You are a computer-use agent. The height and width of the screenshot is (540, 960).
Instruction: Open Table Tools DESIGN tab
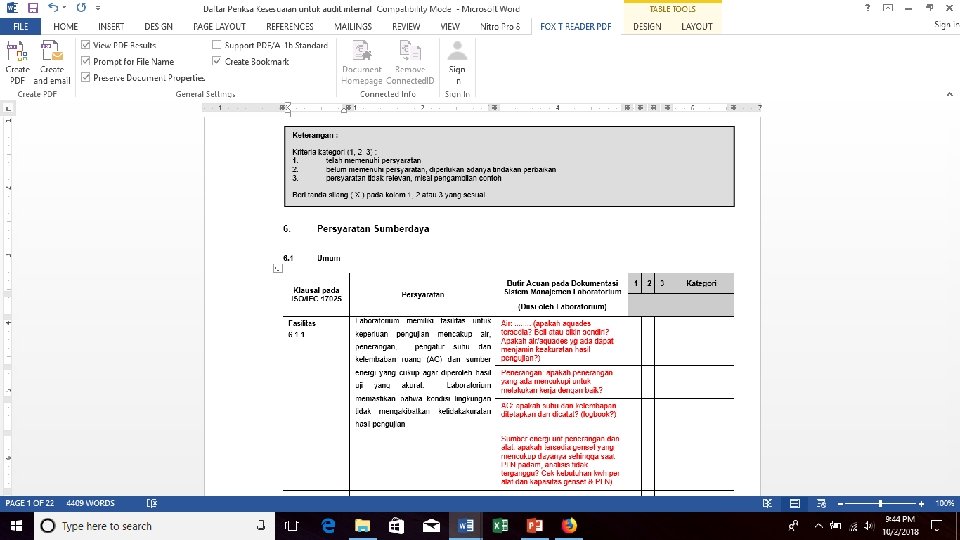tap(647, 26)
